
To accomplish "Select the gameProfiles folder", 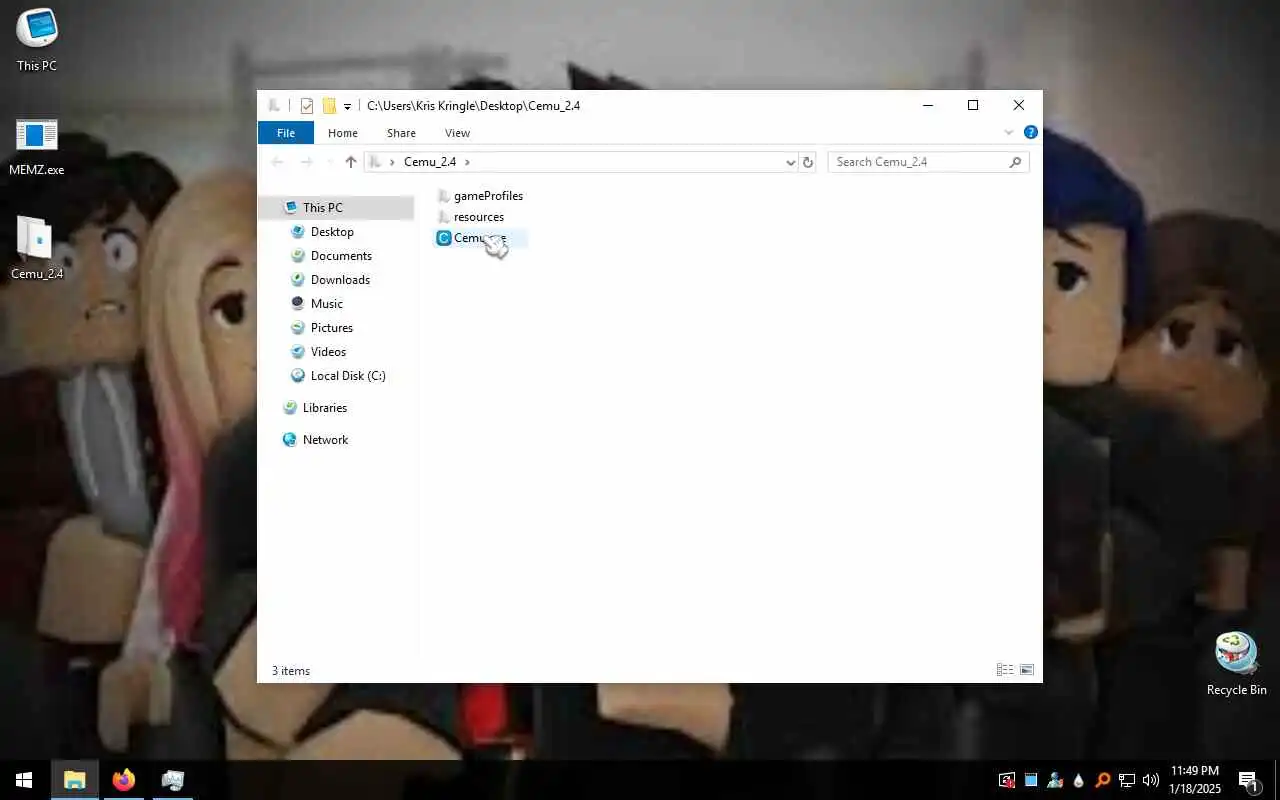I will click(480, 196).
